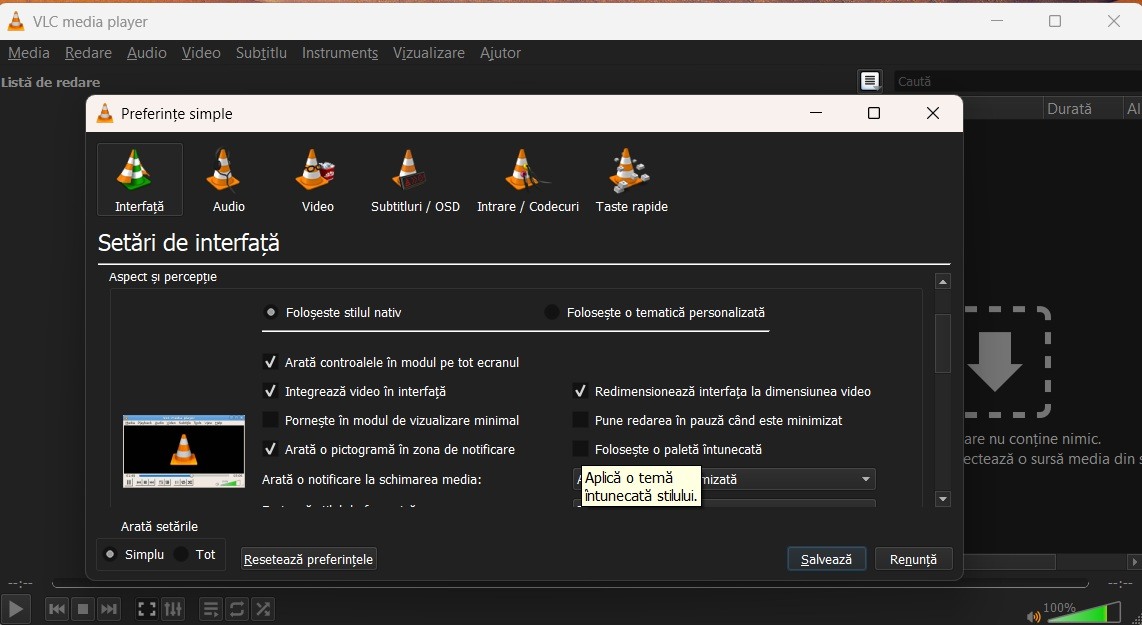The height and width of the screenshot is (625, 1142).
Task: Click the settings scrollbar down arrow
Action: [x=943, y=499]
